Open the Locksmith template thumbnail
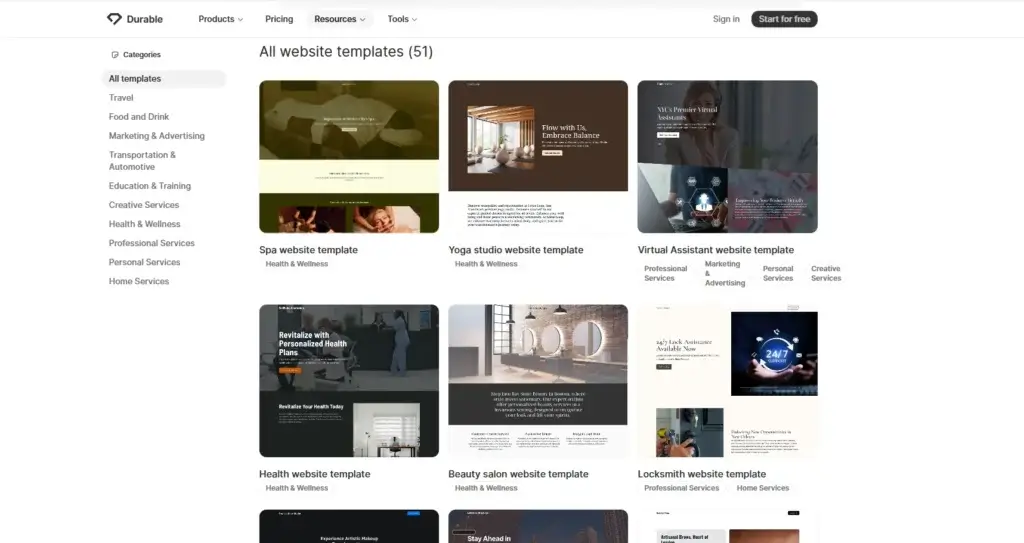The width and height of the screenshot is (1024, 543). coord(728,381)
